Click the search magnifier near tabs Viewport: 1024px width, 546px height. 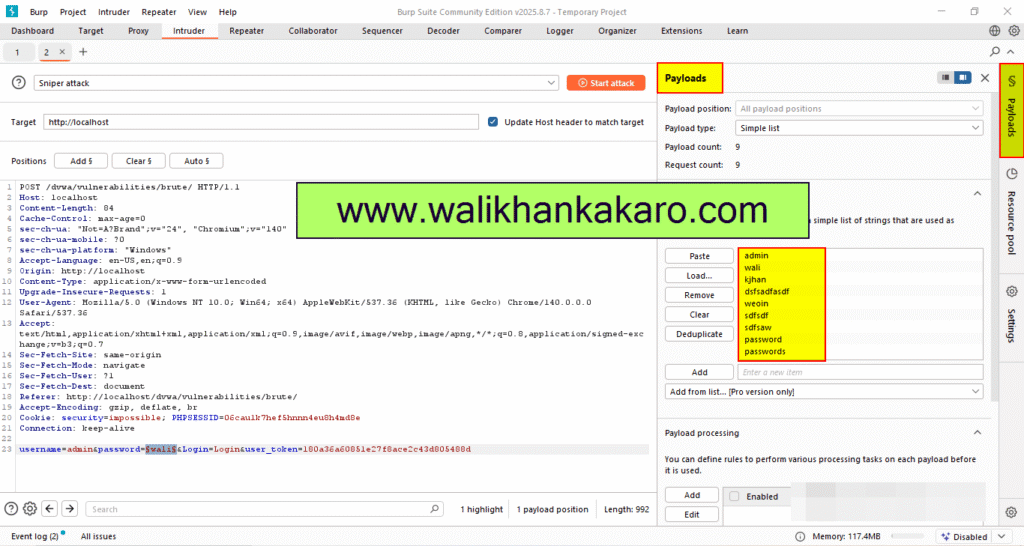[x=995, y=51]
